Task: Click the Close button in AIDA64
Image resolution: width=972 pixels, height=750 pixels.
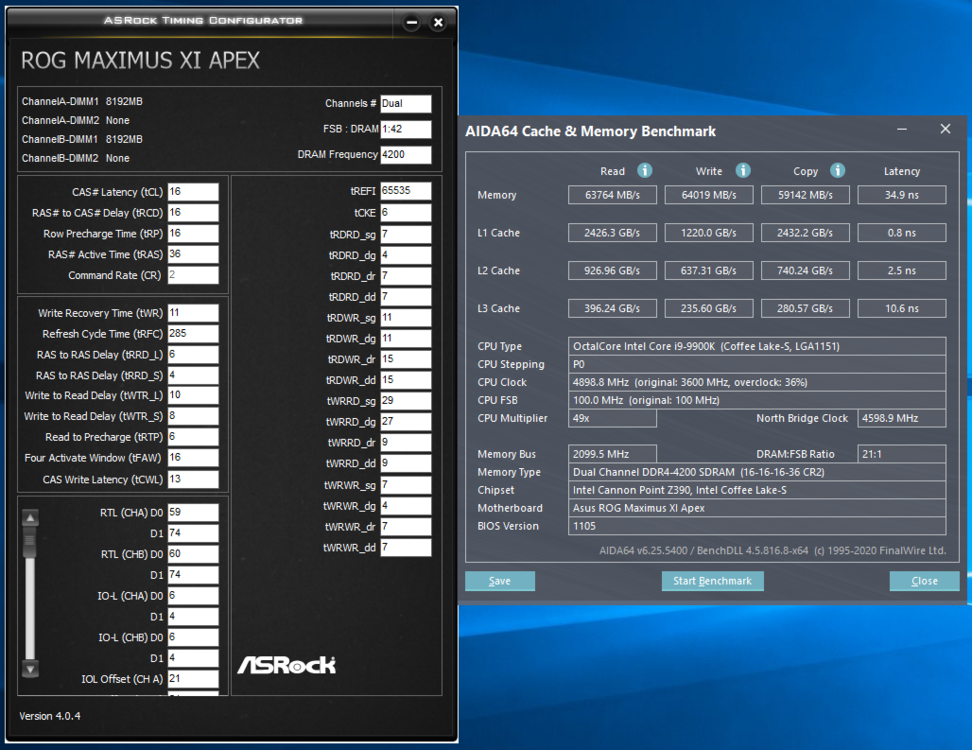Action: pos(924,581)
